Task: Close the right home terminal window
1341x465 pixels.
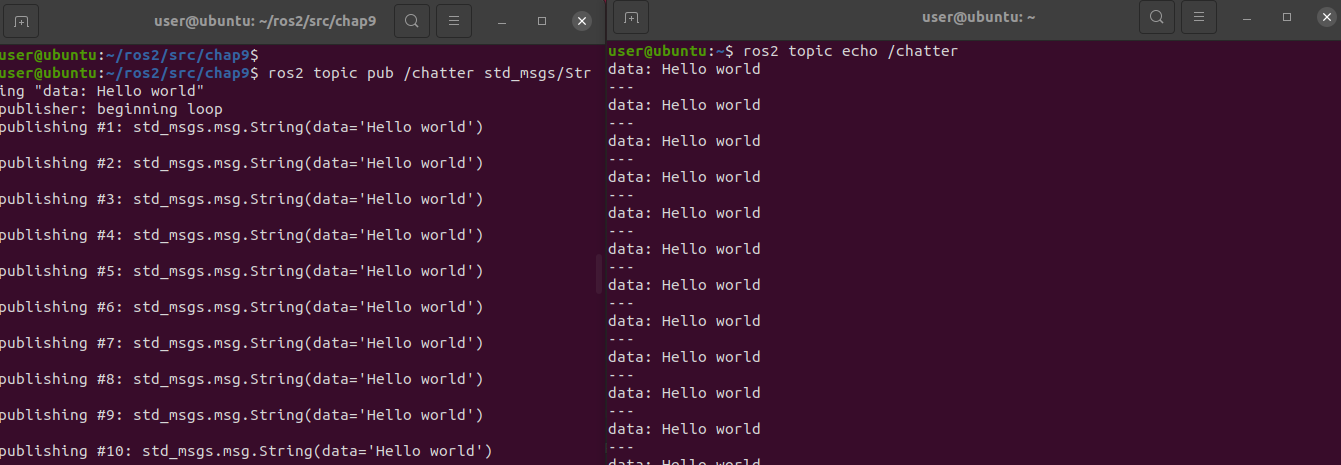Action: (1327, 18)
